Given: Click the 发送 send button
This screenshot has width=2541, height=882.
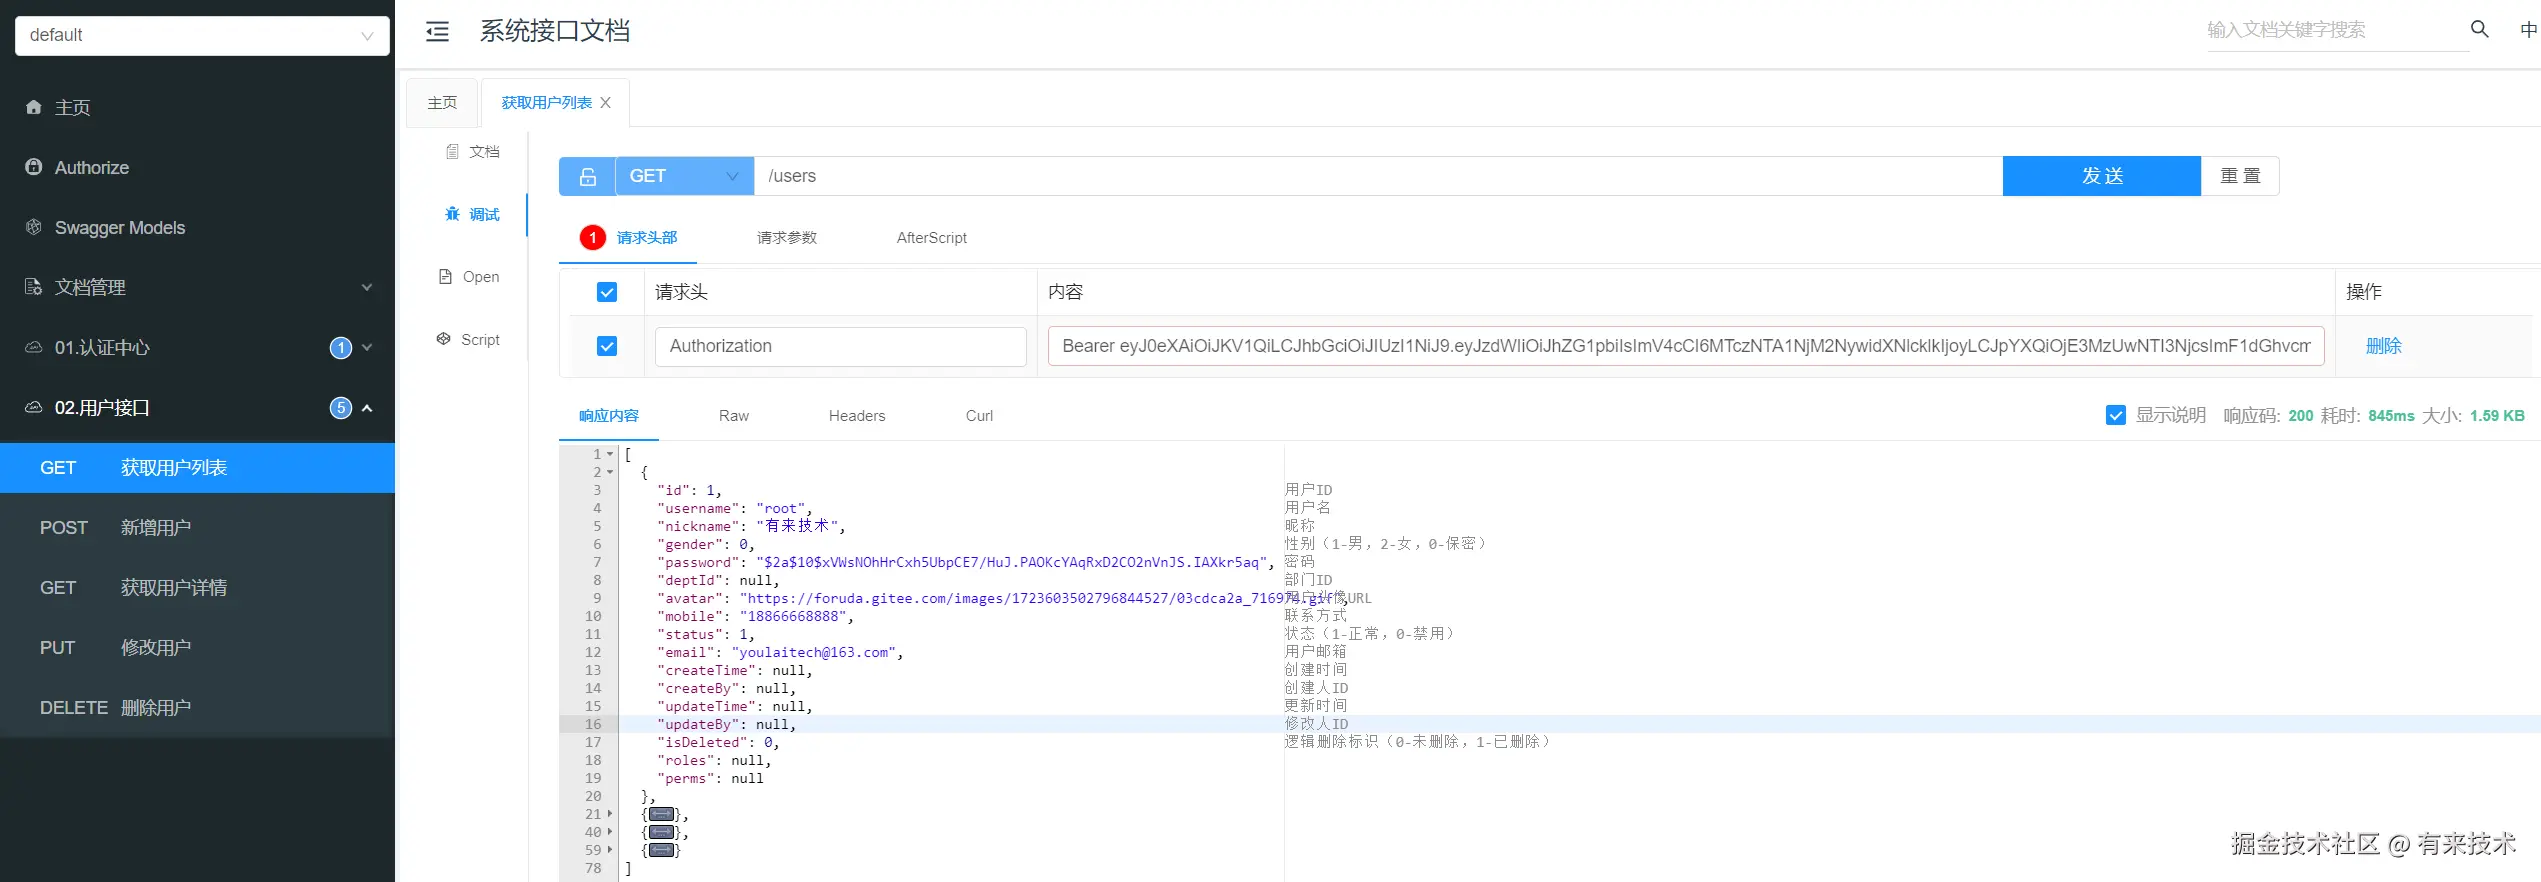Looking at the screenshot, I should click(2102, 176).
